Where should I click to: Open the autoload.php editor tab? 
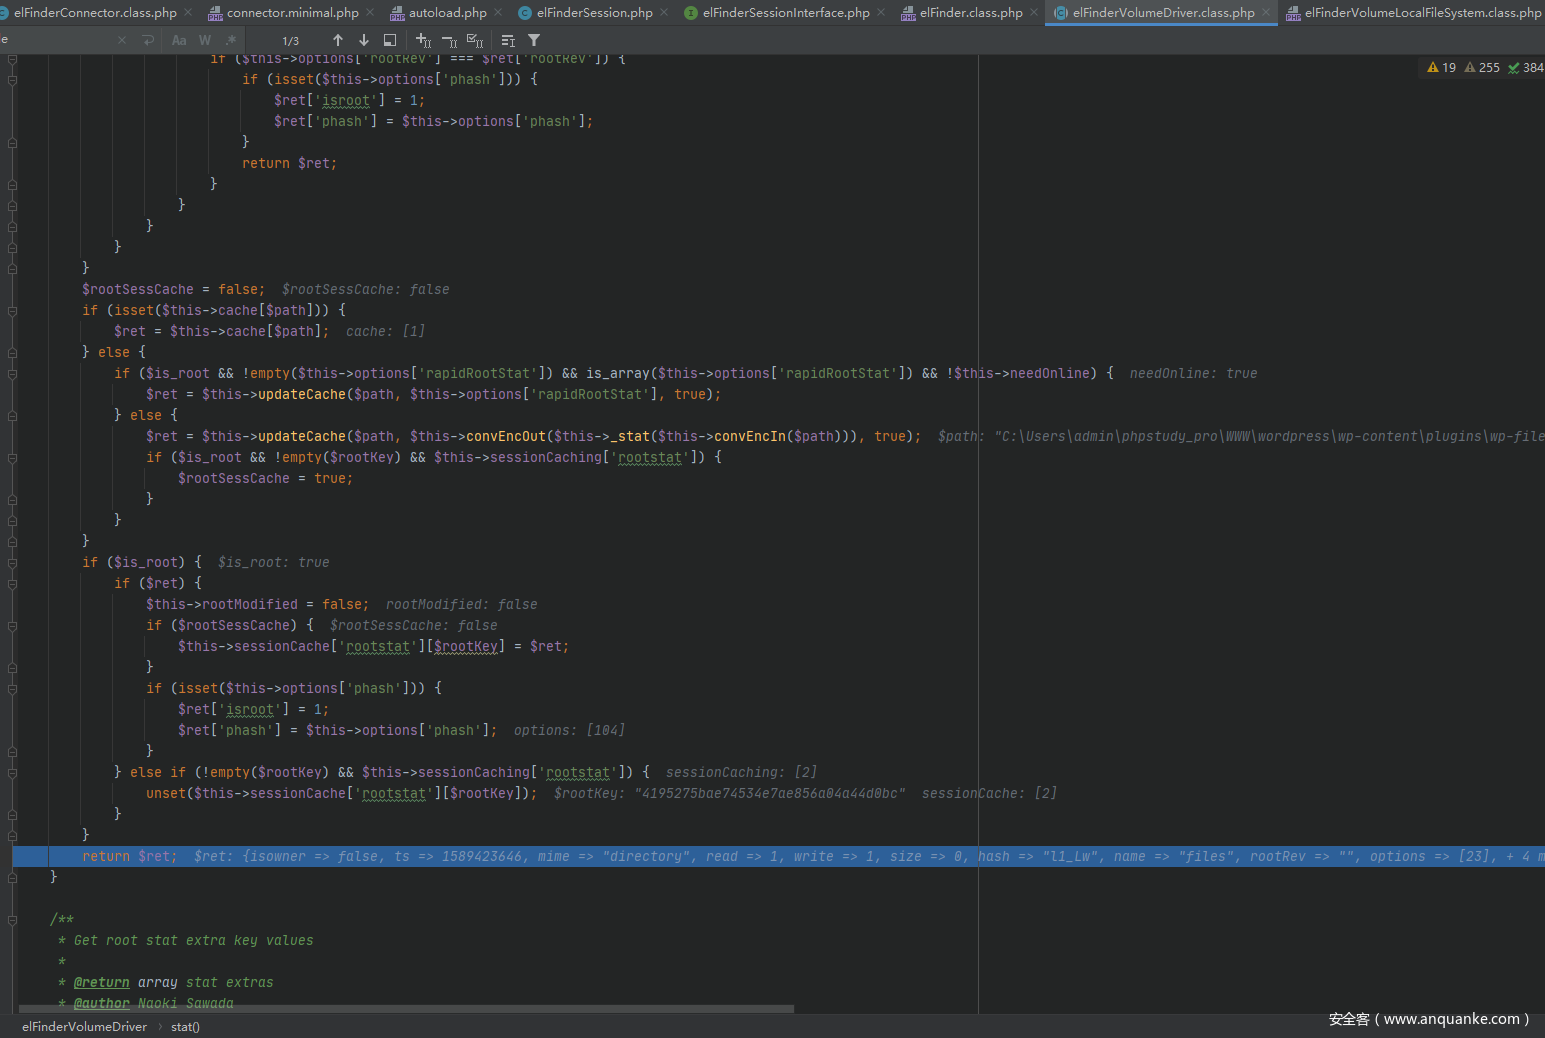[447, 13]
